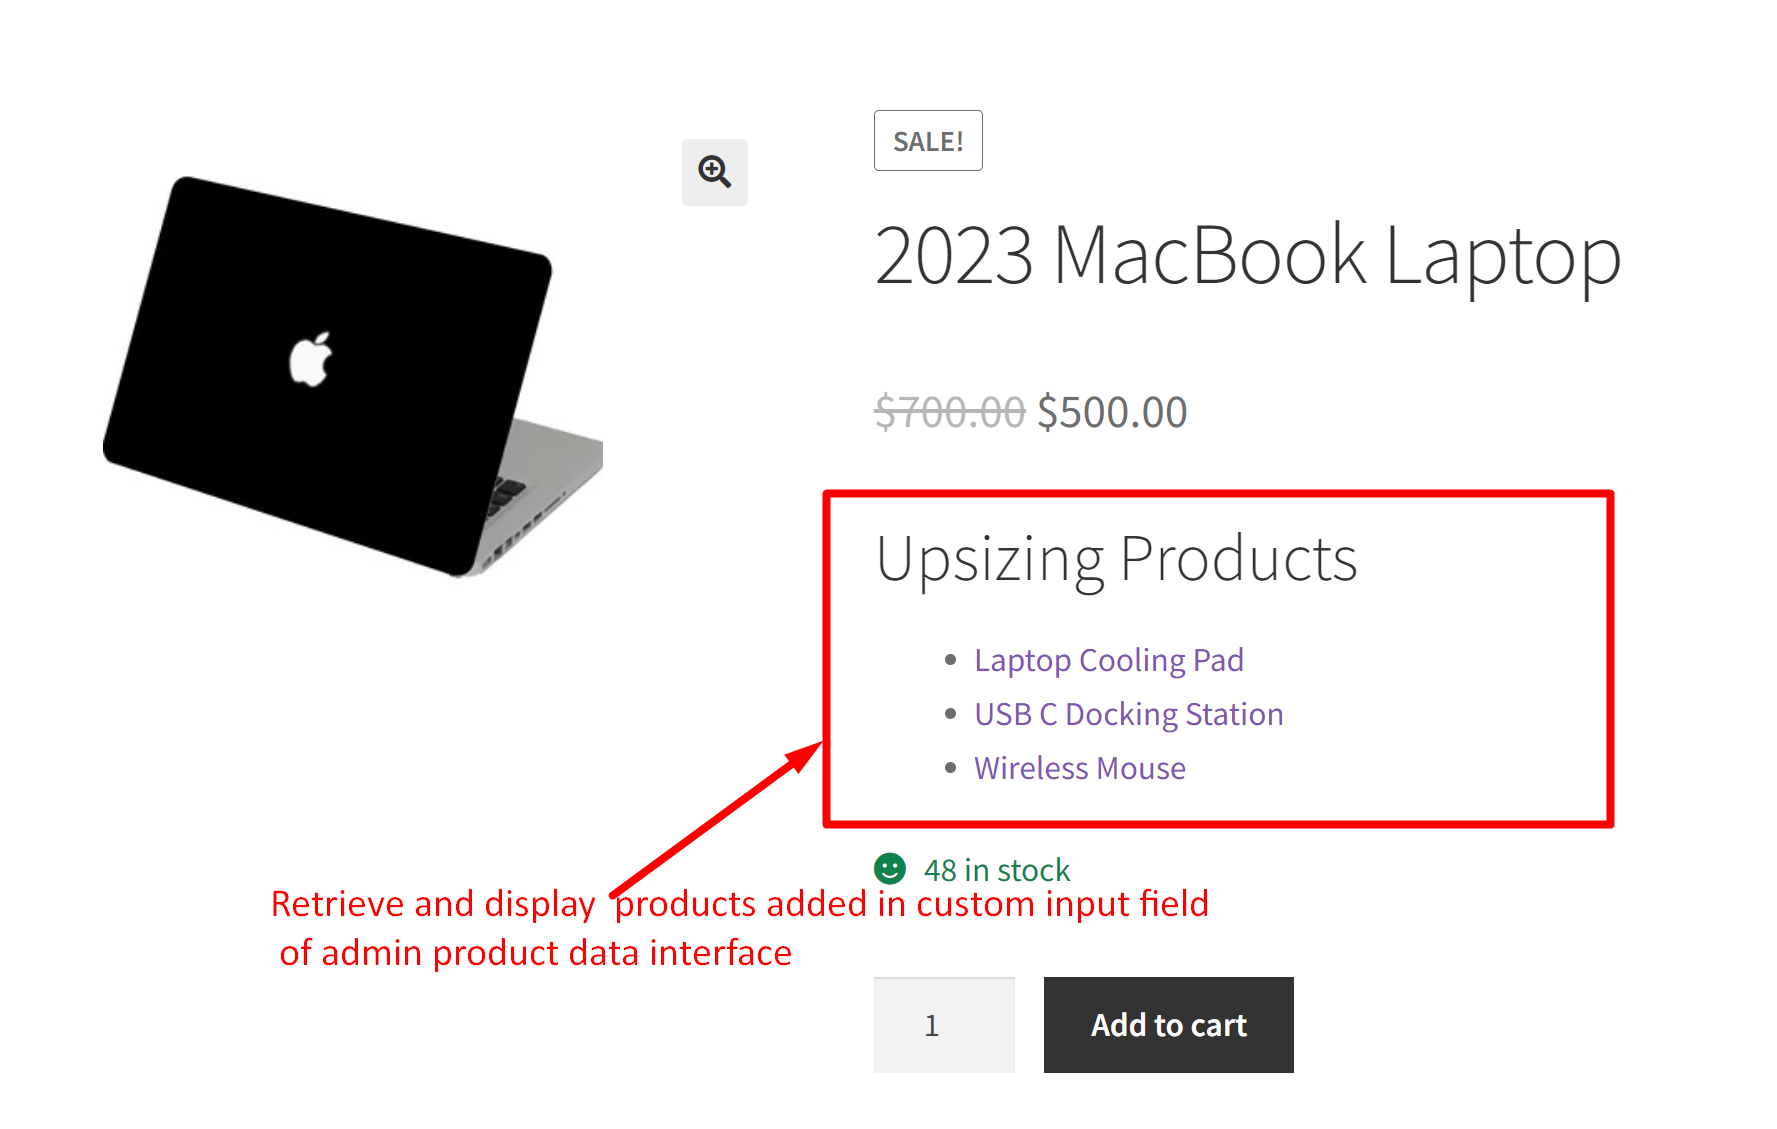The height and width of the screenshot is (1129, 1777).
Task: Click the Upsizing Products heading
Action: [x=1117, y=558]
